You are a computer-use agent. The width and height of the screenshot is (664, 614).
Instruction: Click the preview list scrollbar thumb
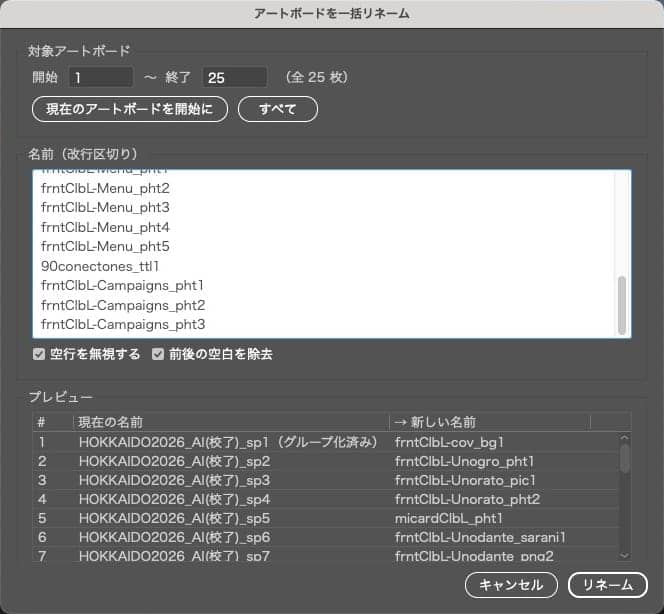point(624,458)
